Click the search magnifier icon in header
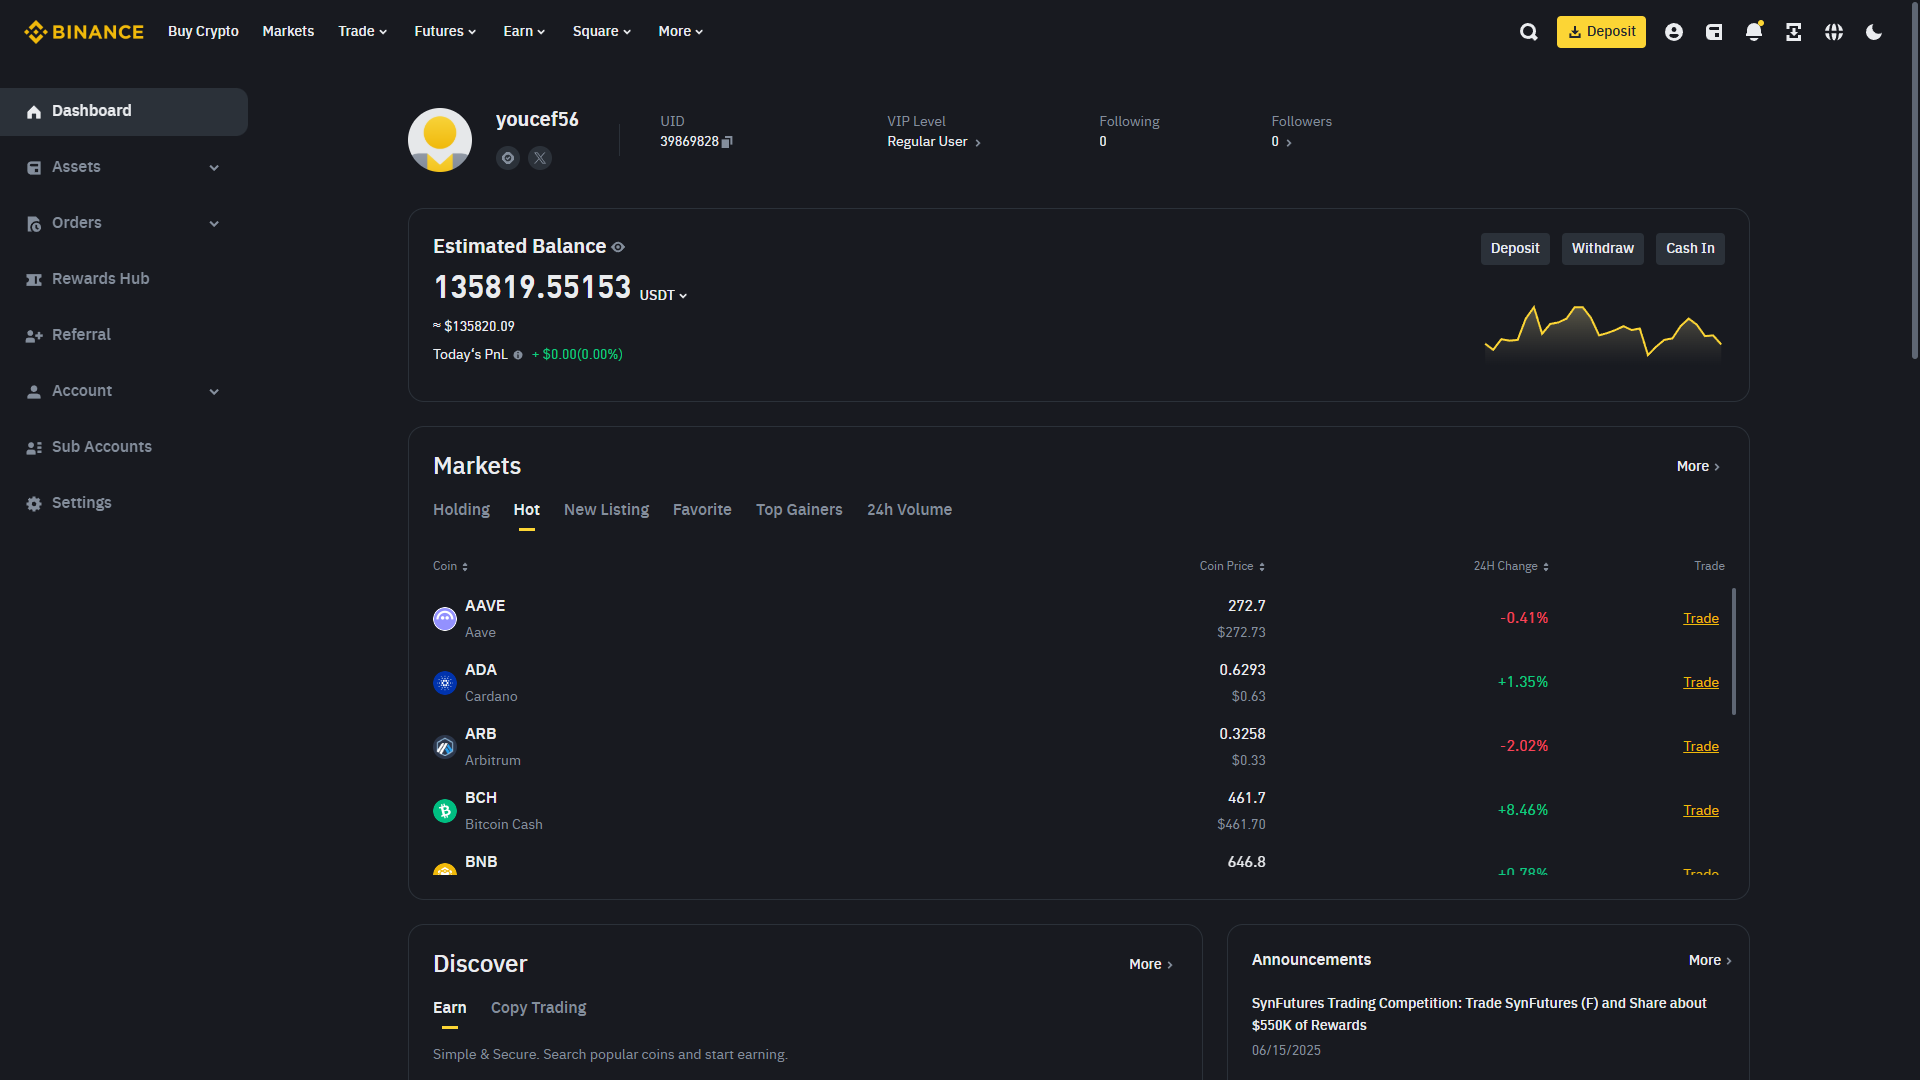The width and height of the screenshot is (1920, 1080). [x=1528, y=32]
